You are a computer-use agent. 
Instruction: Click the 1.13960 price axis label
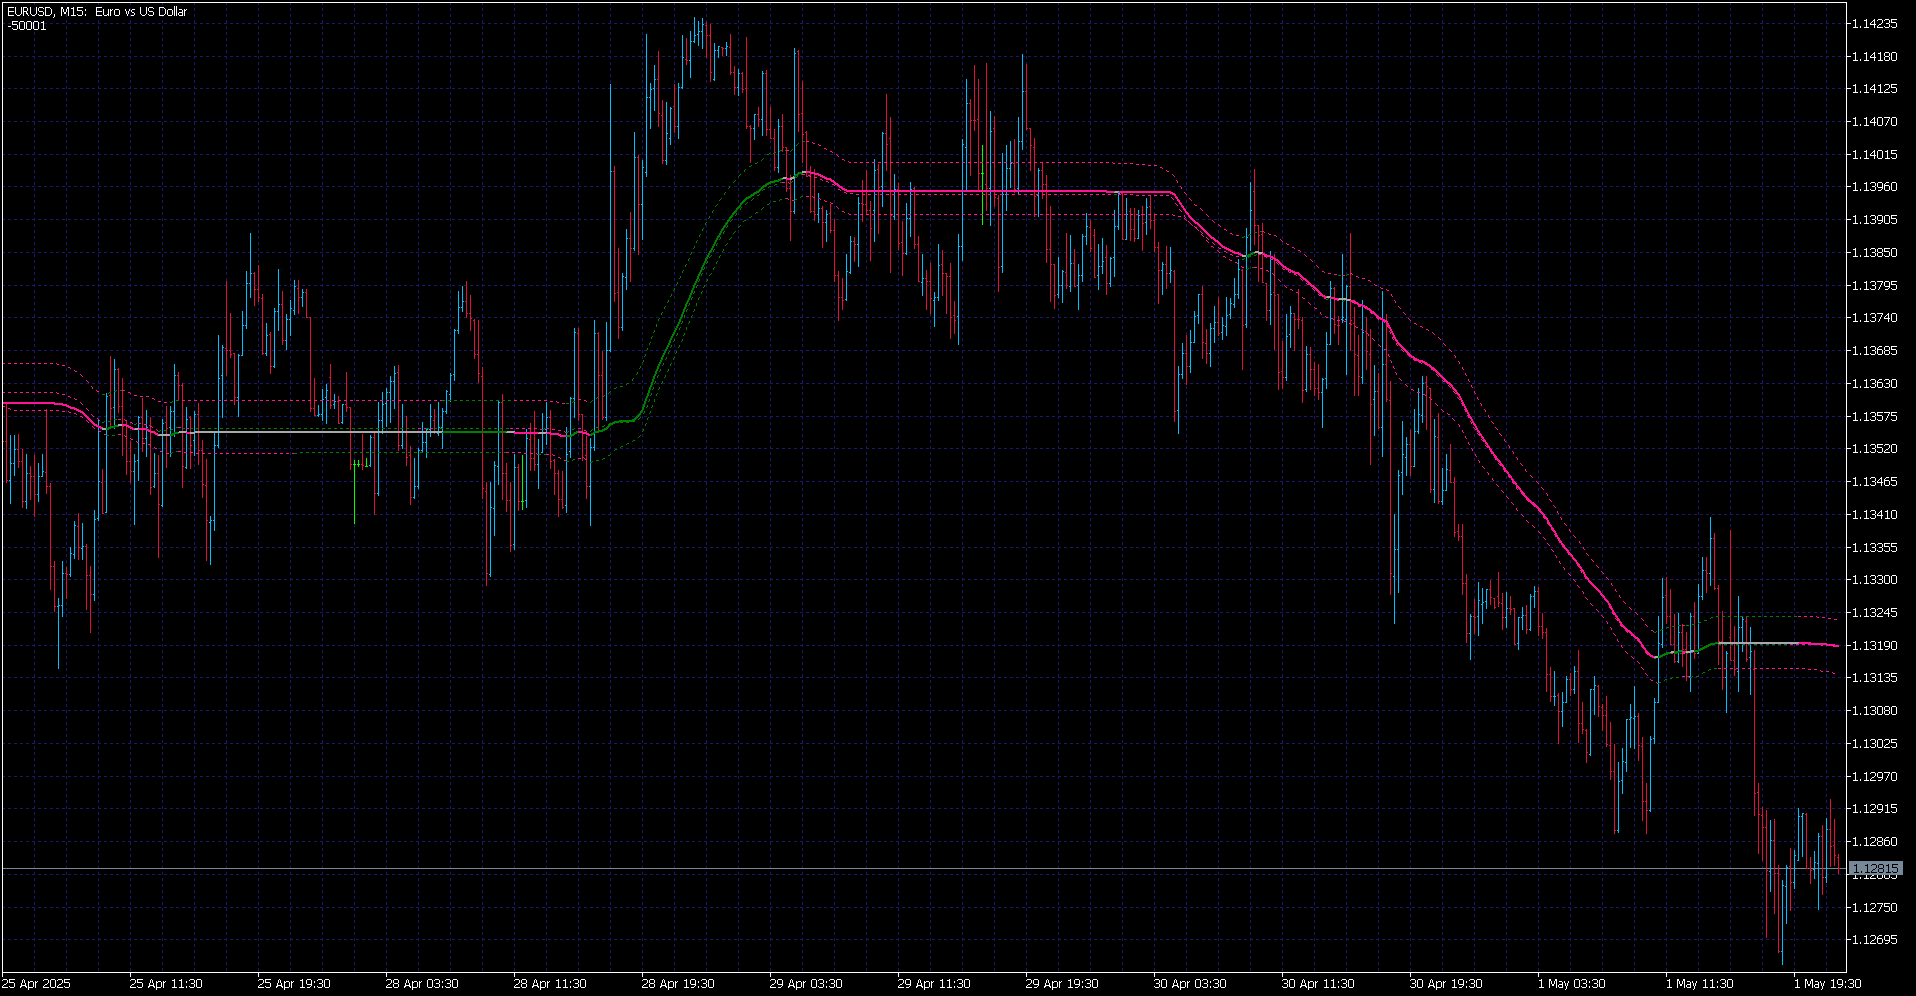click(1874, 187)
